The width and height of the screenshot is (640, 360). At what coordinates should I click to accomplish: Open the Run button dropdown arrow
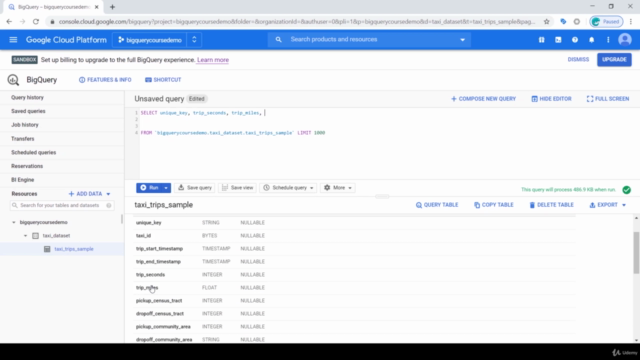166,188
